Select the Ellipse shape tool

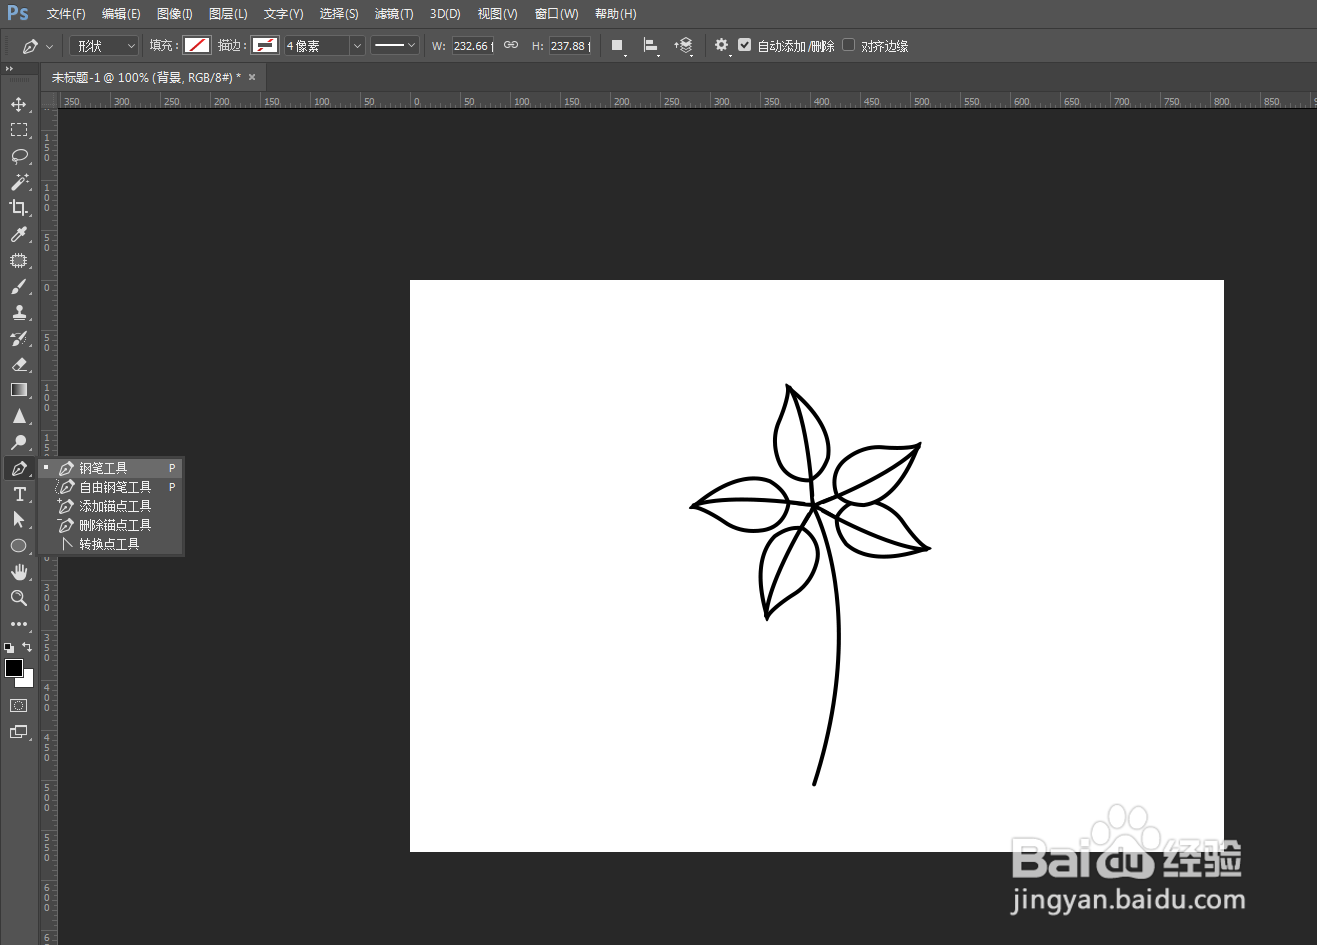19,546
